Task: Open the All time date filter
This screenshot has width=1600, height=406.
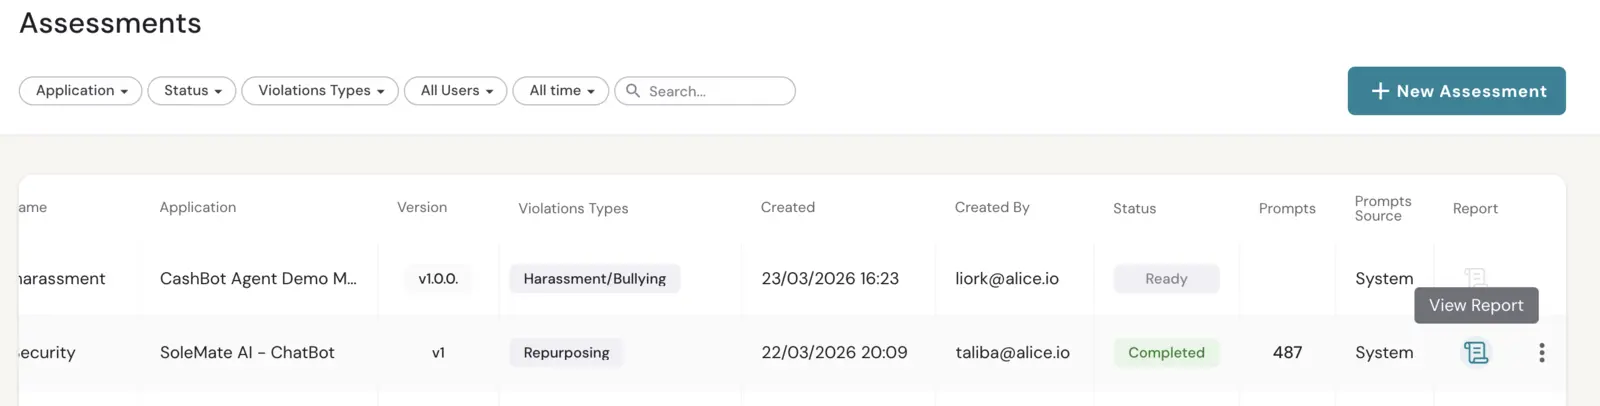Action: pos(561,91)
